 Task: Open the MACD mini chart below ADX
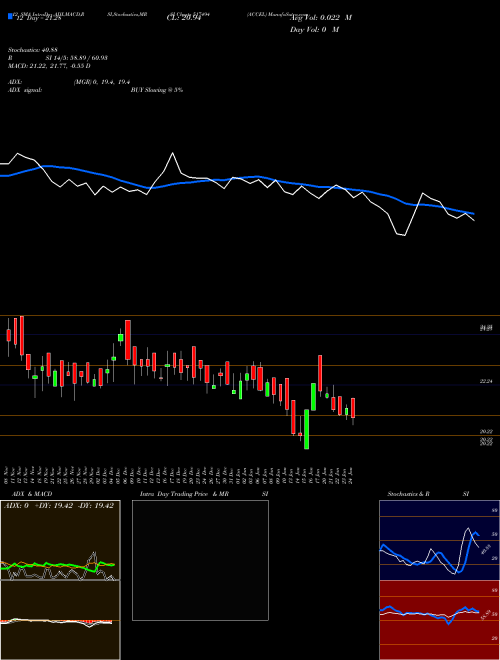[x=60, y=620]
